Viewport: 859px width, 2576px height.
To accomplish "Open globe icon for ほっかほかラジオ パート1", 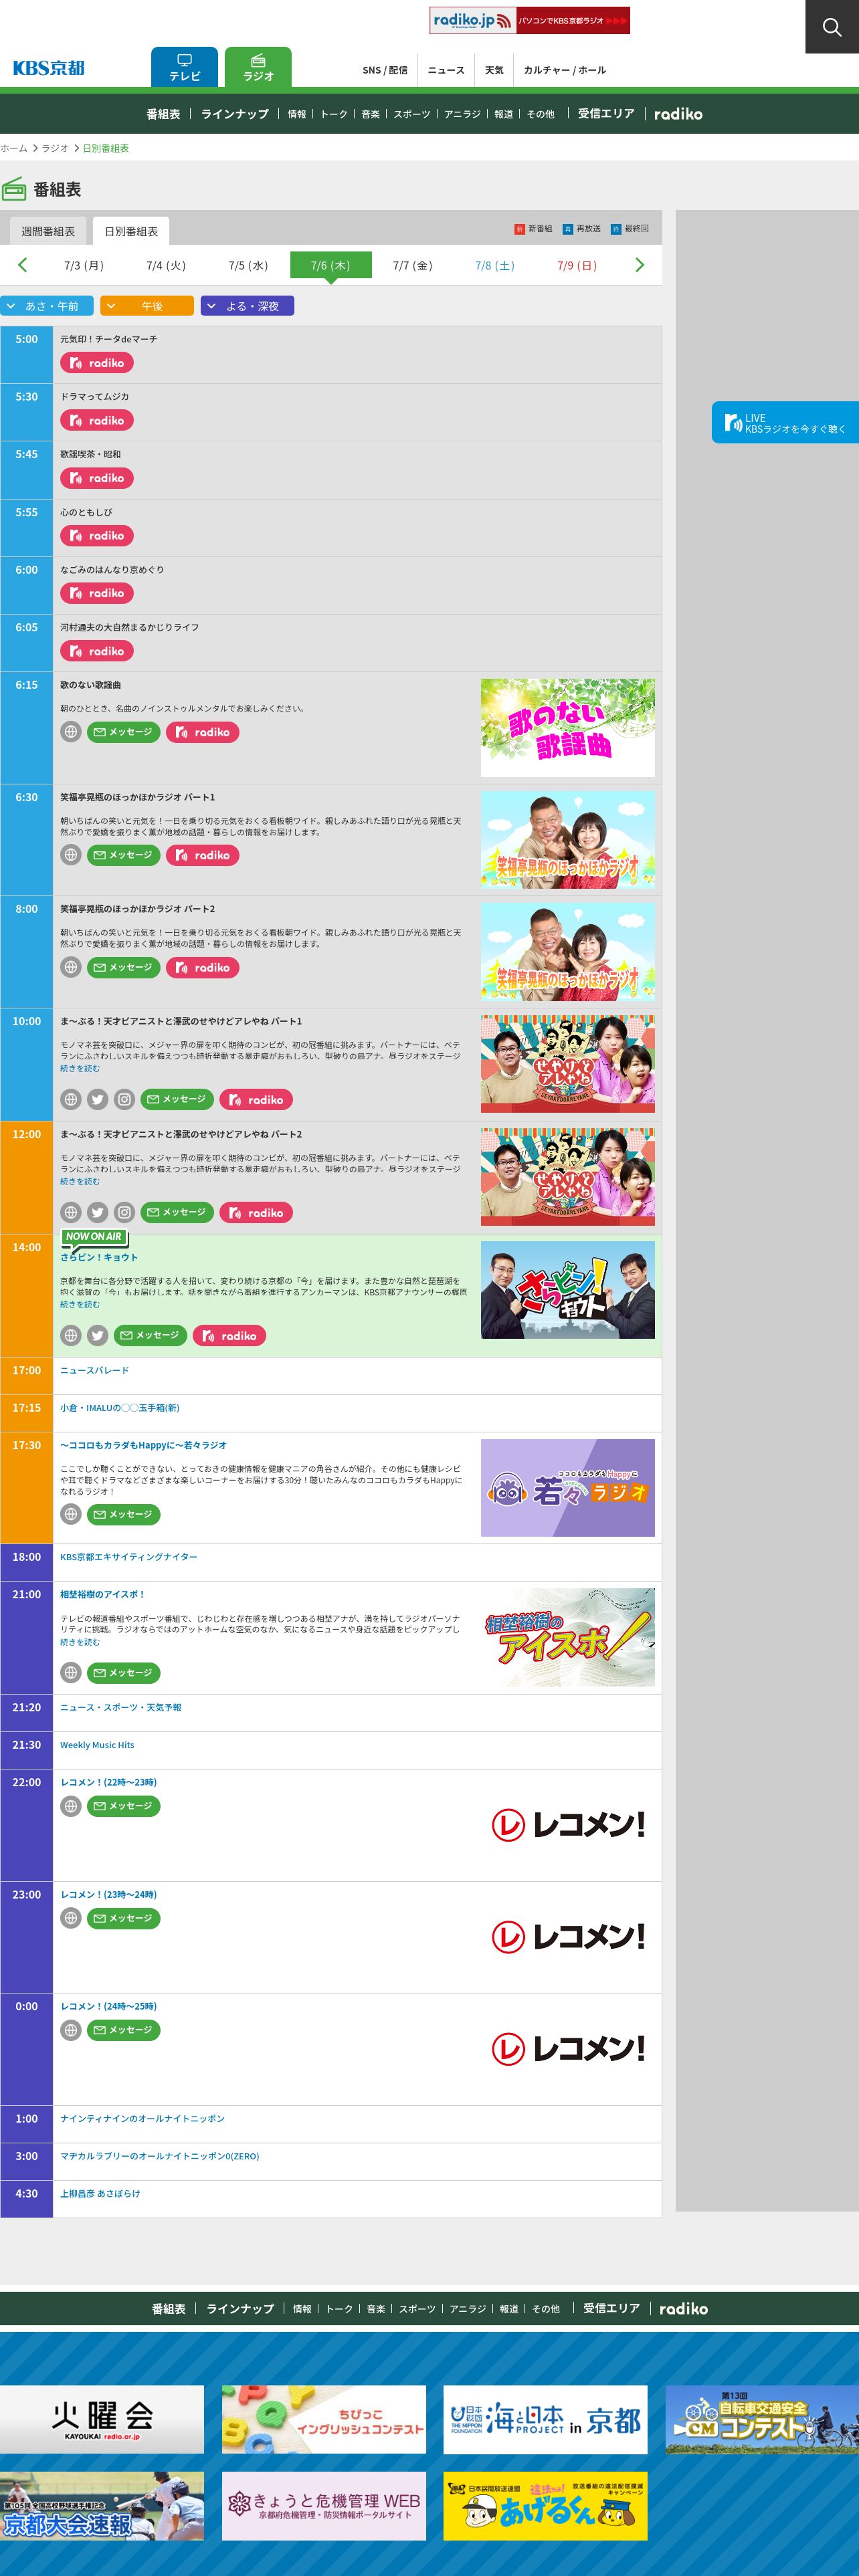I will (71, 855).
